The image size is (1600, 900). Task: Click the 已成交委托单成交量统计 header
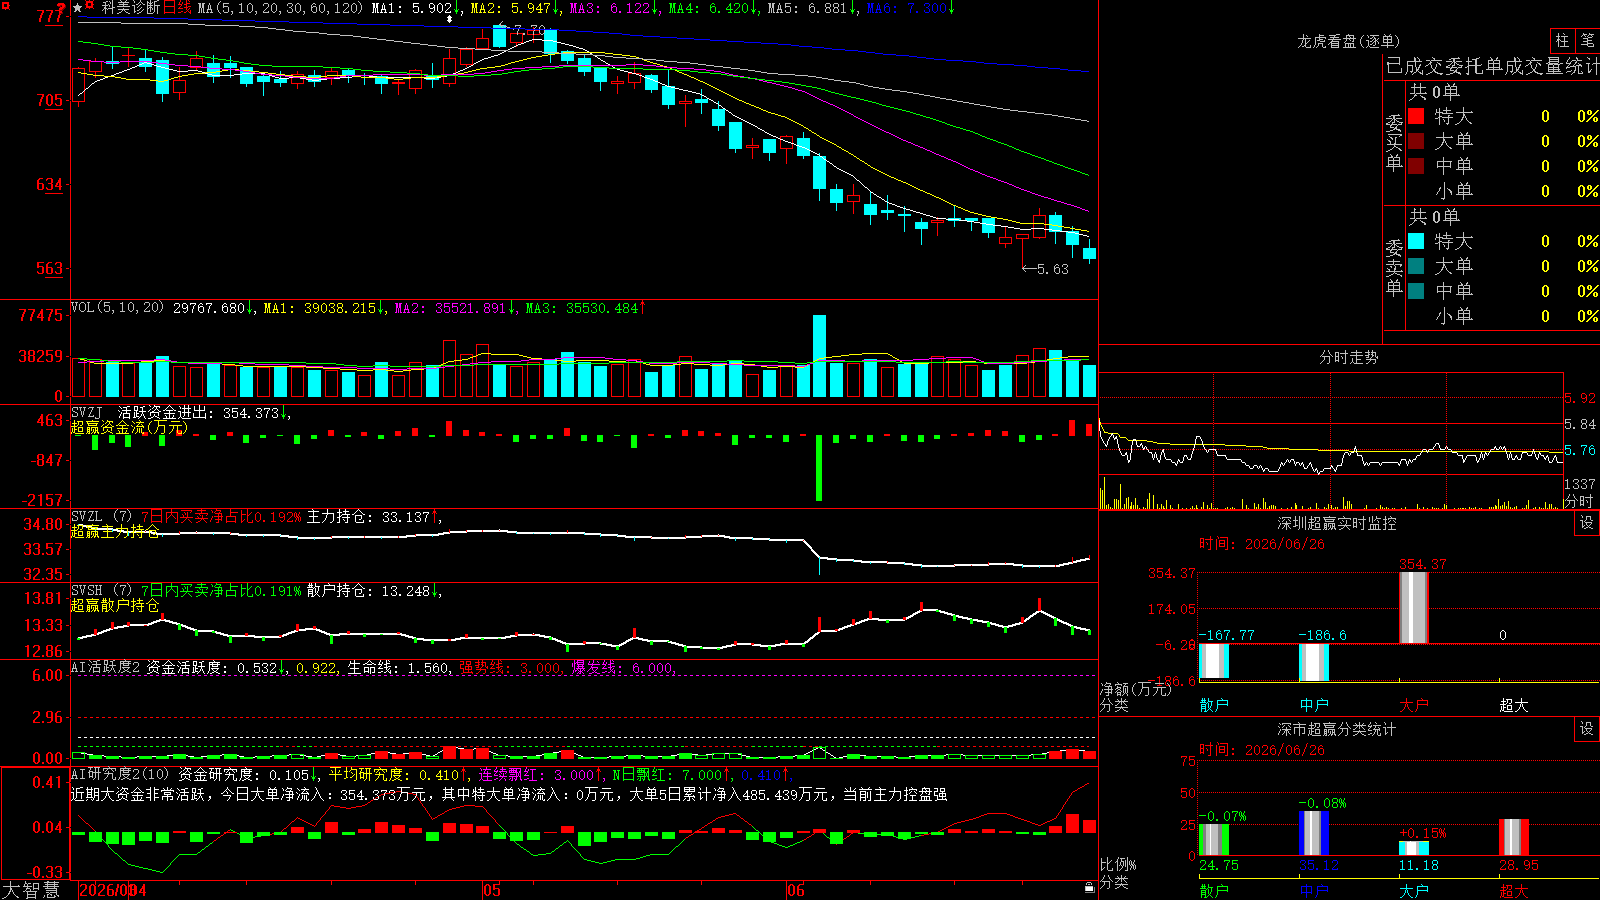point(1492,66)
